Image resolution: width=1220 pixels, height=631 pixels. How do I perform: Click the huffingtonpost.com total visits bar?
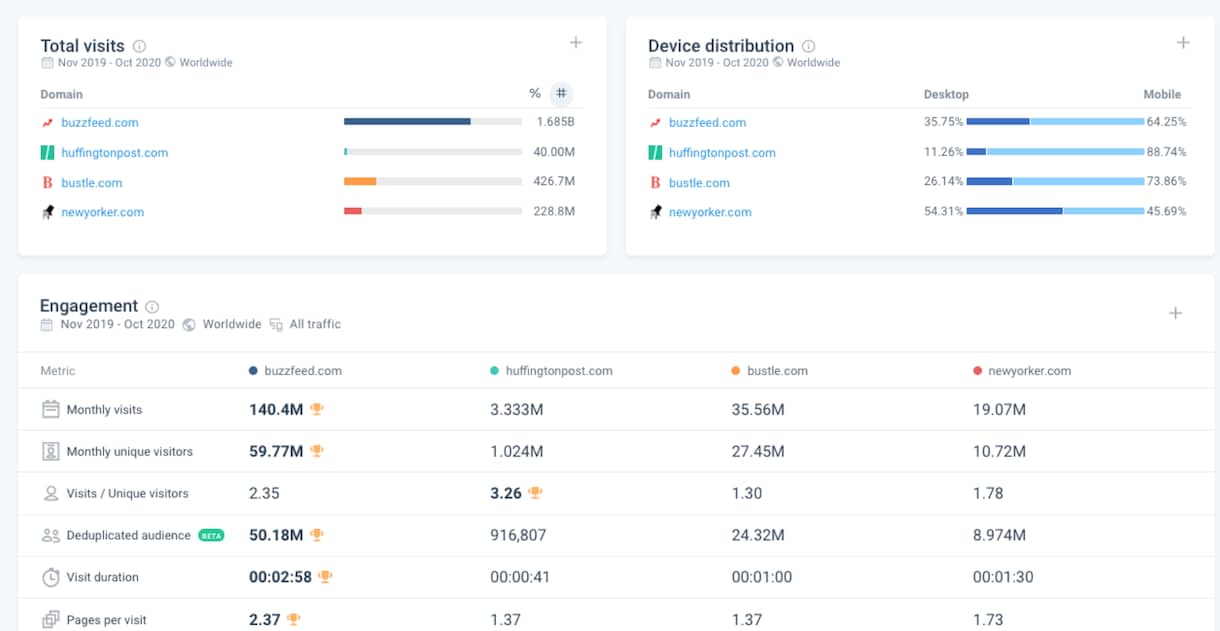click(x=433, y=152)
